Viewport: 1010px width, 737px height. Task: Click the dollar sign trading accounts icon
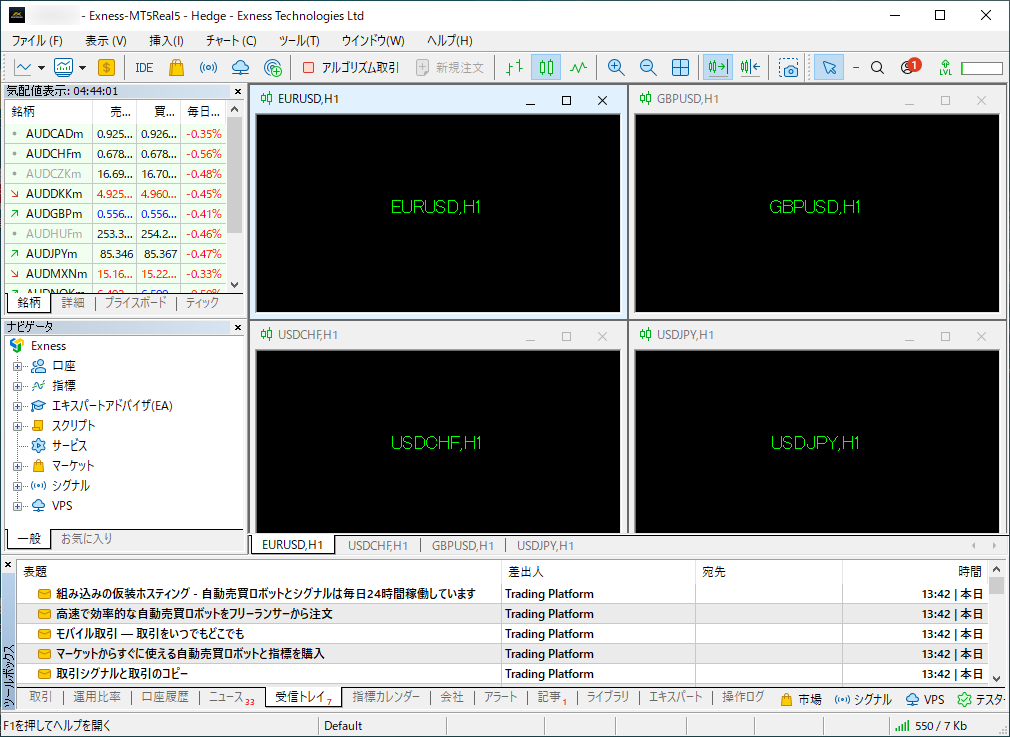click(106, 68)
